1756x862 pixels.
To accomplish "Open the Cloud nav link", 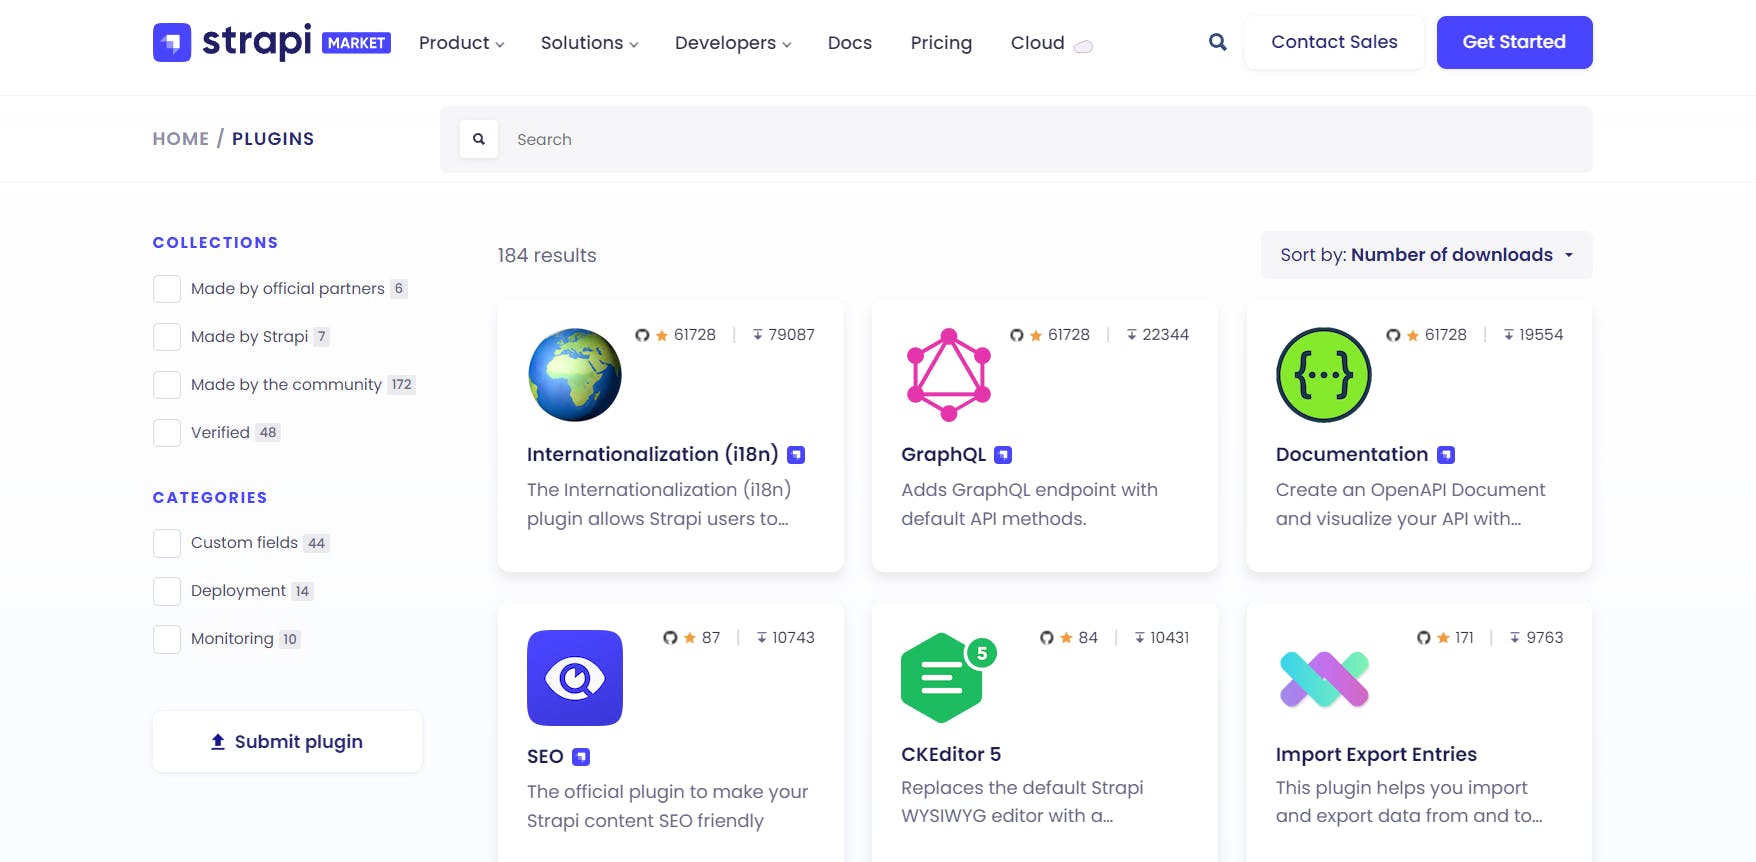I will tap(1038, 43).
